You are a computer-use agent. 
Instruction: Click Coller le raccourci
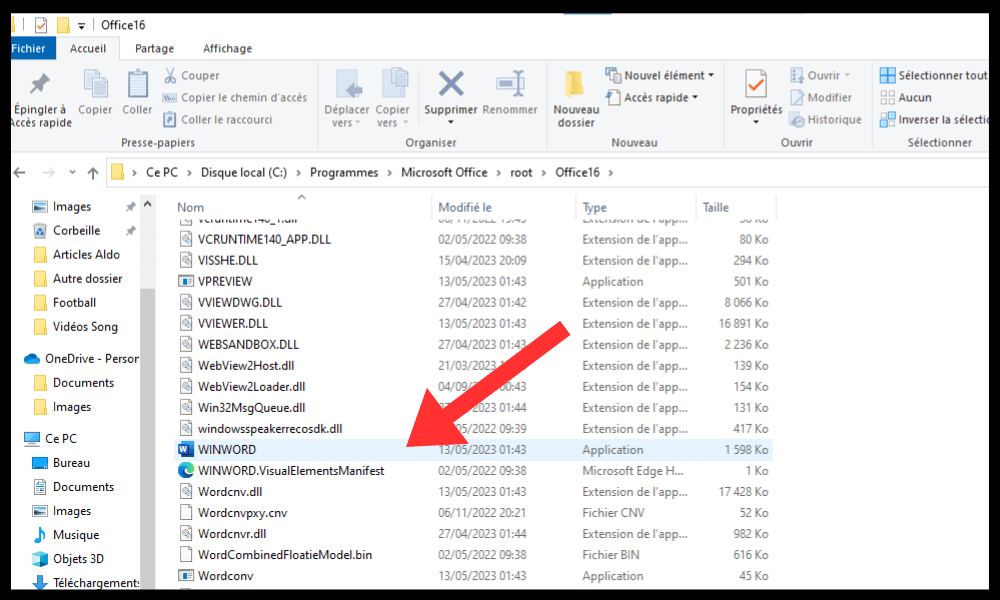click(217, 119)
